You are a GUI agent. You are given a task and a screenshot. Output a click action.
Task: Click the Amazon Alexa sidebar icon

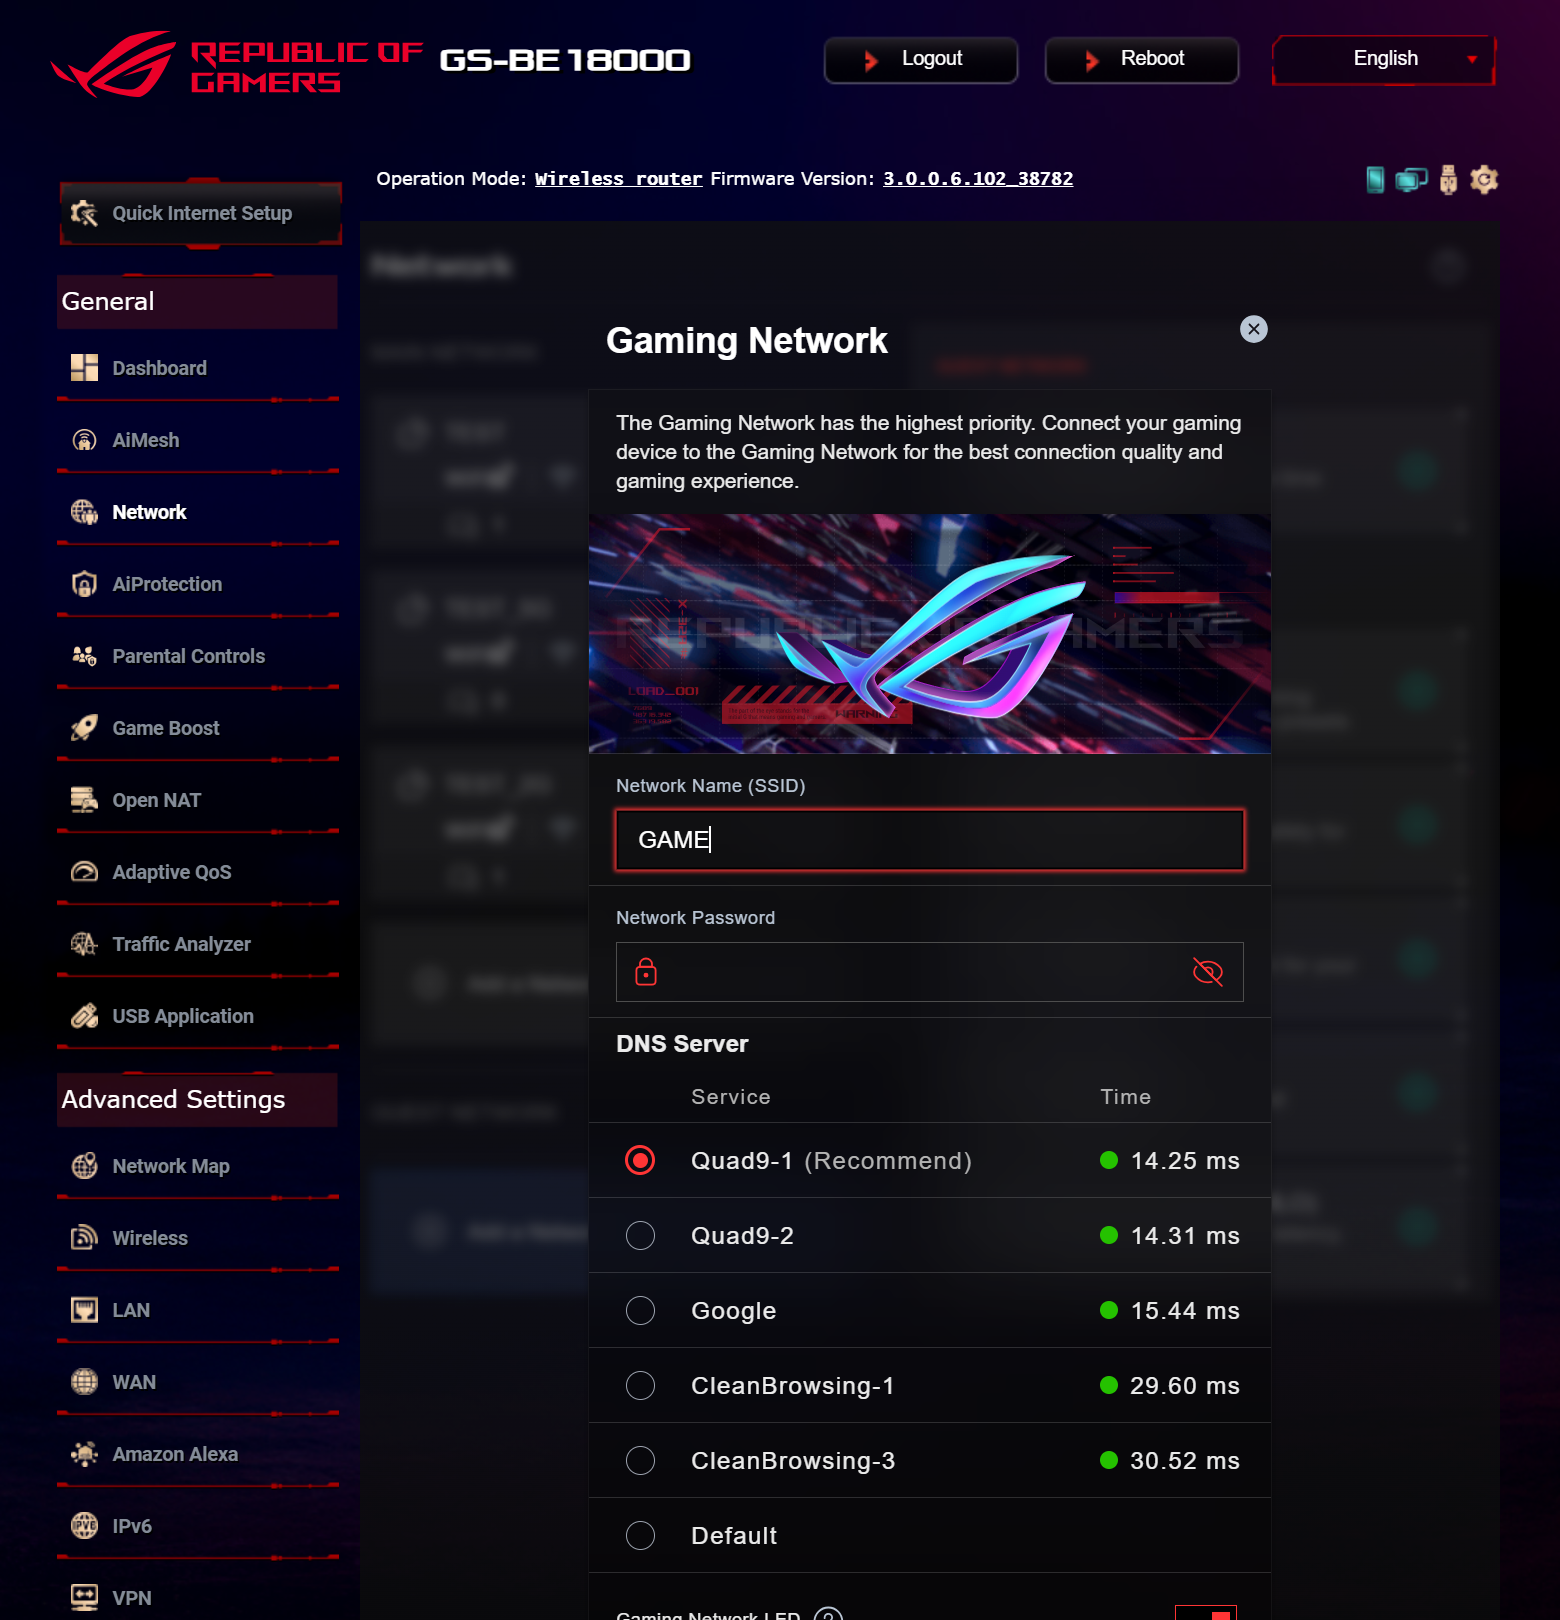click(x=84, y=1454)
